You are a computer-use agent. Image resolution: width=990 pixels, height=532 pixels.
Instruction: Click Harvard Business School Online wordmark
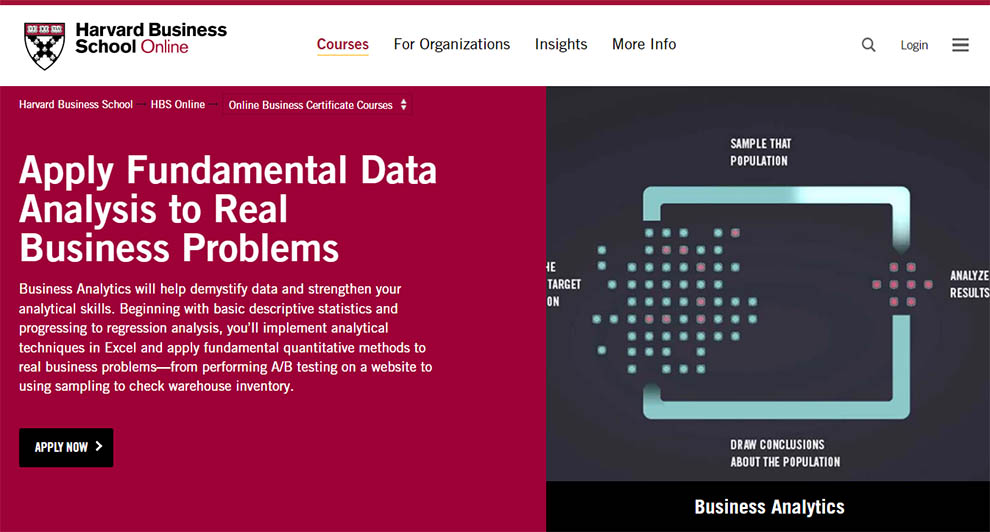click(x=151, y=38)
